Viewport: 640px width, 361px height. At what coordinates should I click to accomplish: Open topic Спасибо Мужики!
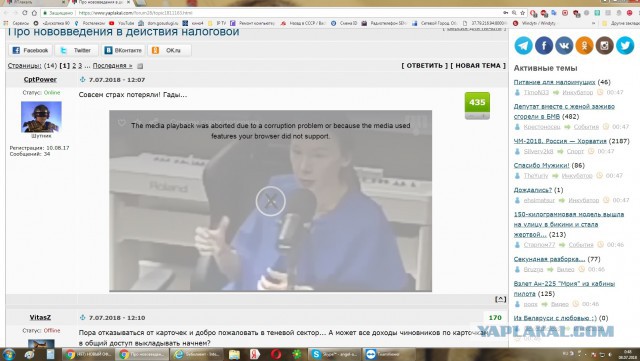[x=541, y=165]
